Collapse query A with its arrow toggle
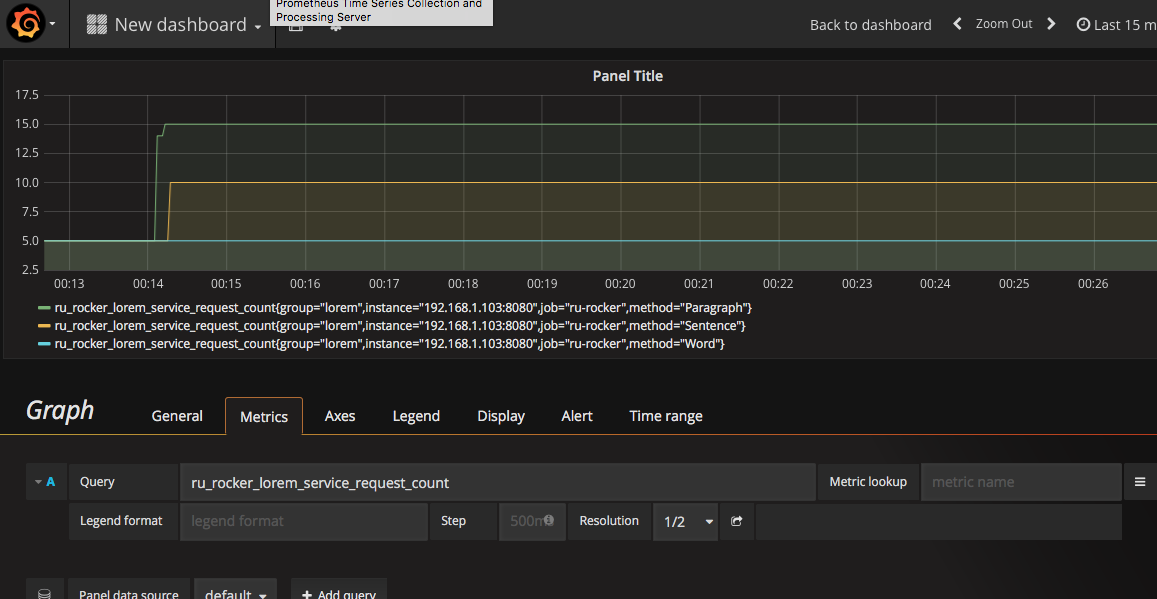The height and width of the screenshot is (599, 1157). (x=38, y=482)
